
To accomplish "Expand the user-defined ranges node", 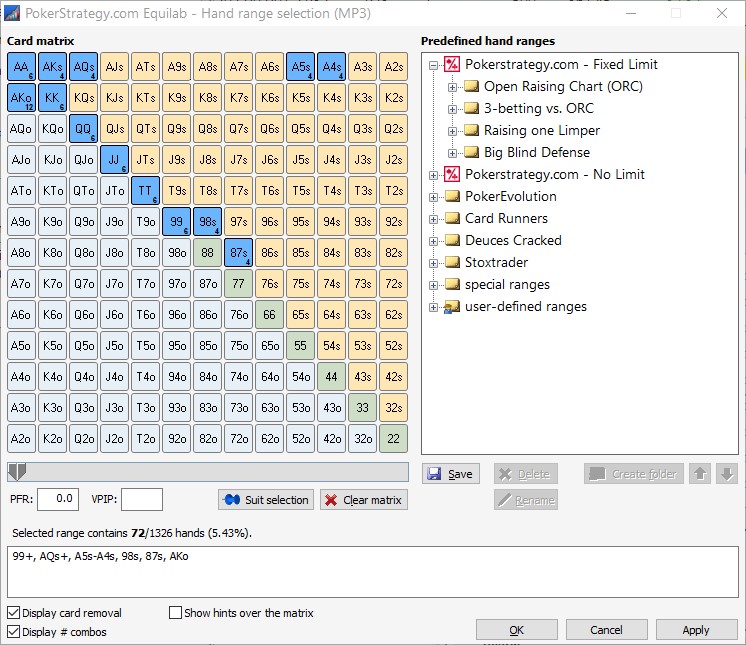I will click(x=433, y=307).
